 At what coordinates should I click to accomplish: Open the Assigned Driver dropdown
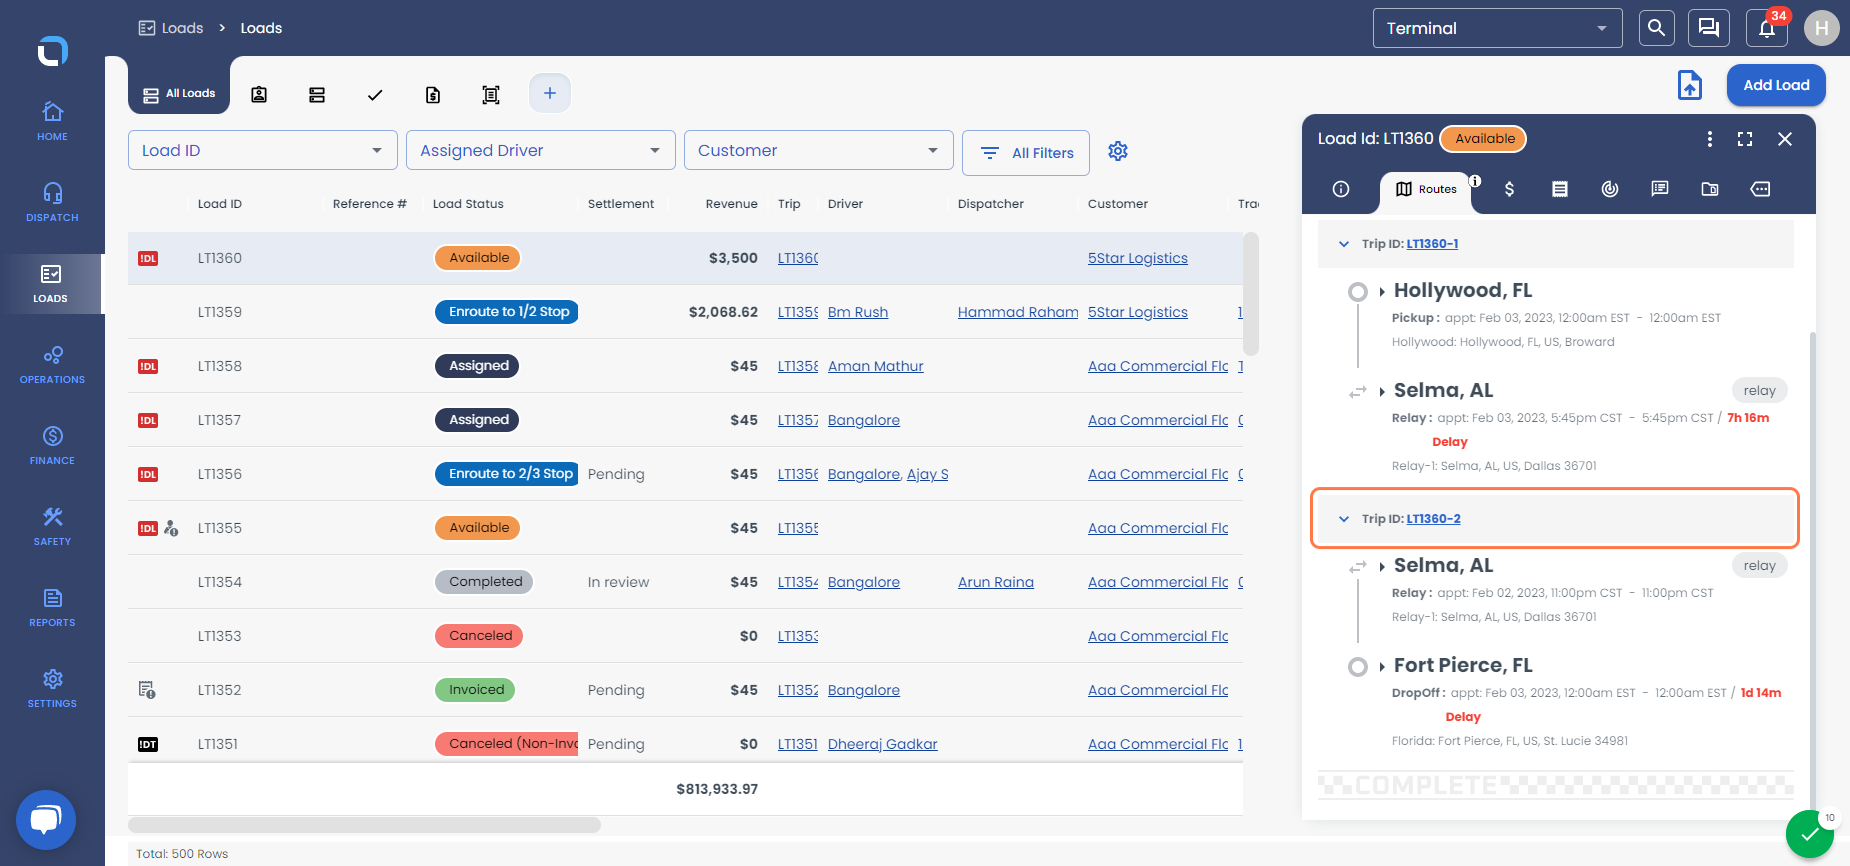pos(541,150)
